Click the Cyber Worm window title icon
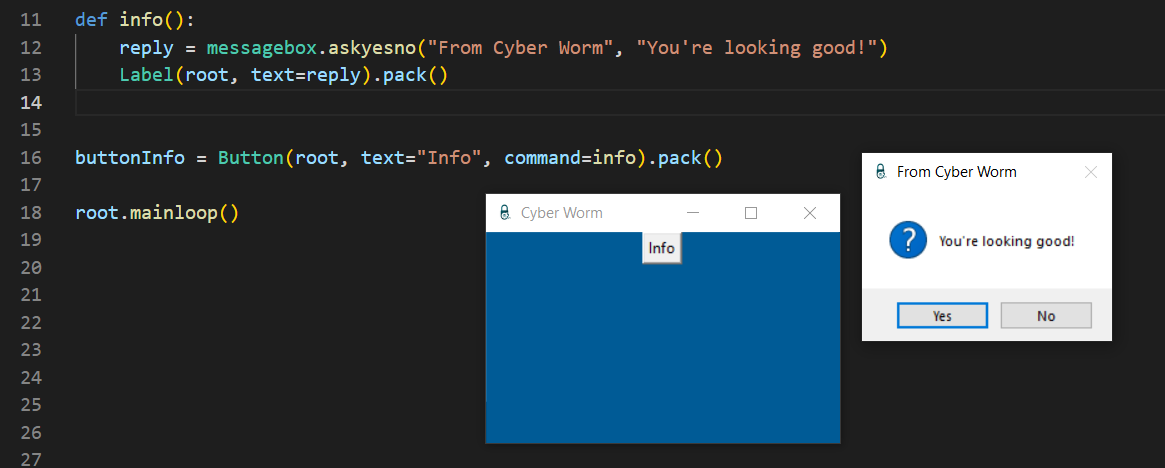The image size is (1165, 468). coord(504,213)
